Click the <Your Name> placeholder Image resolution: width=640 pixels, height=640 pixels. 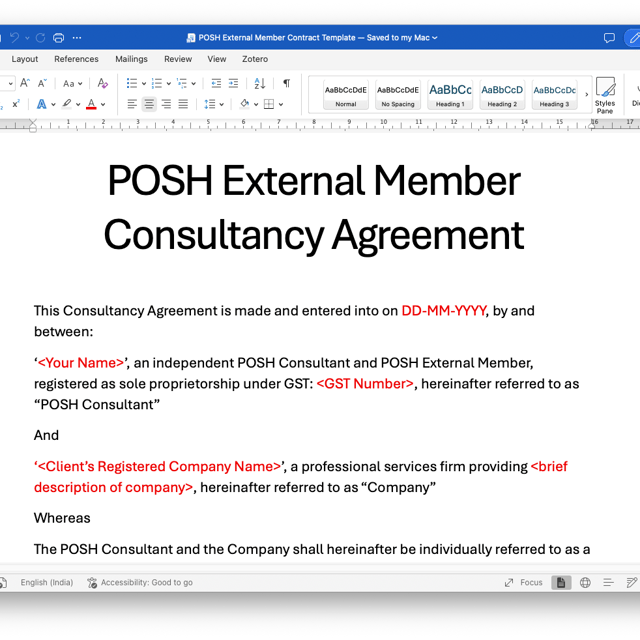pyautogui.click(x=80, y=363)
